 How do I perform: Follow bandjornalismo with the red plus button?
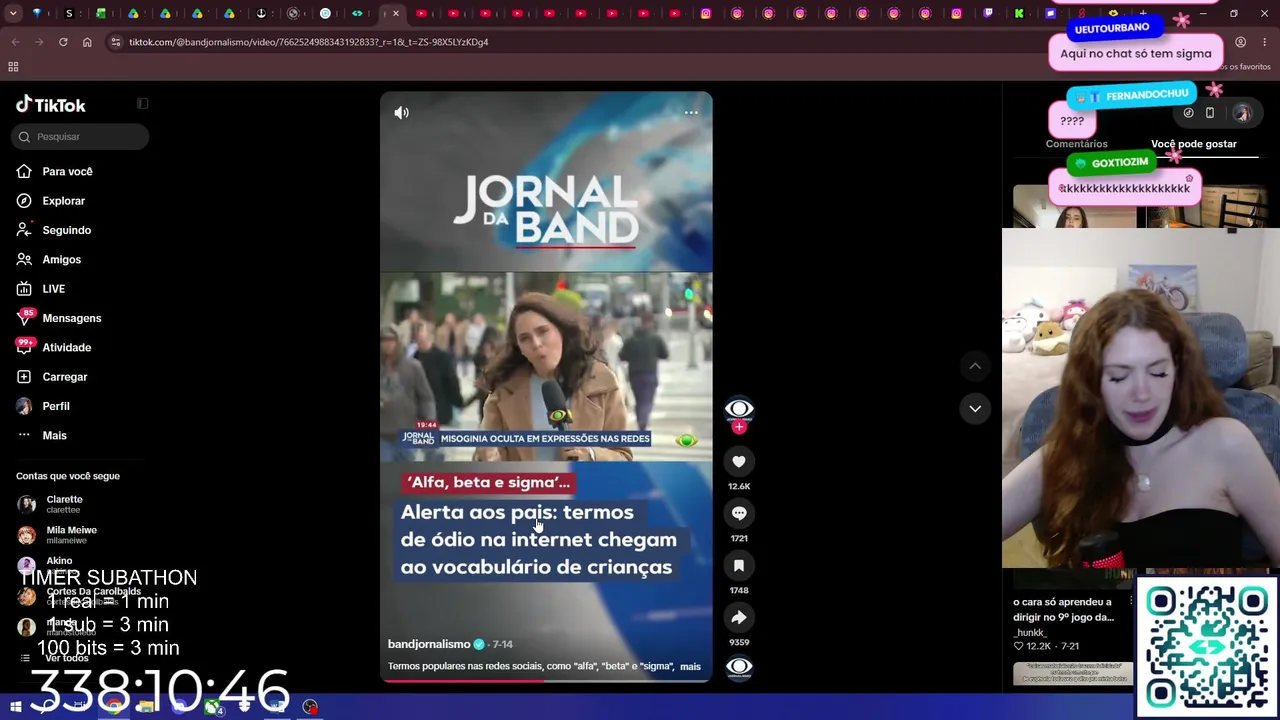pyautogui.click(x=739, y=427)
